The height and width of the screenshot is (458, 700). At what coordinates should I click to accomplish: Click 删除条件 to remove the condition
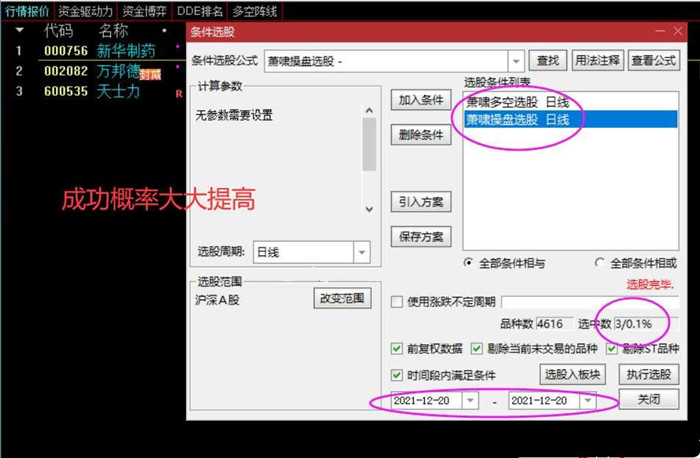(421, 134)
